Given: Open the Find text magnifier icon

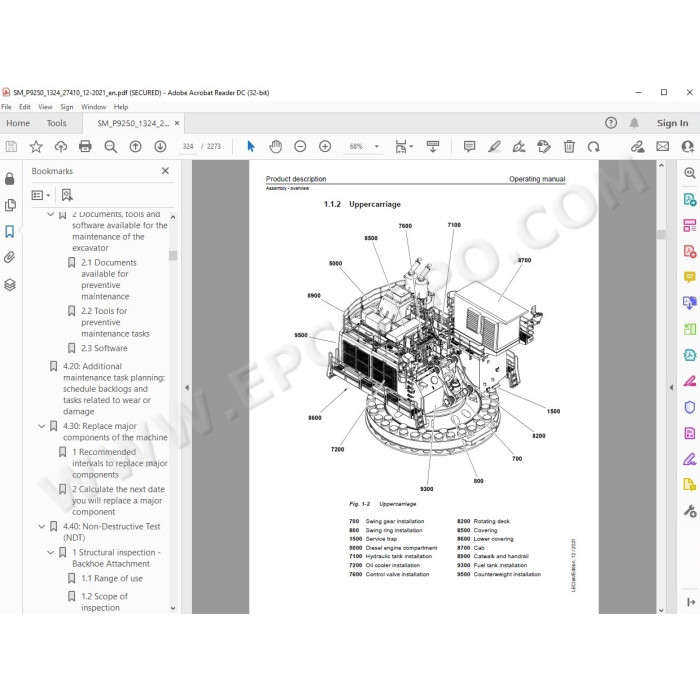Looking at the screenshot, I should tap(110, 146).
